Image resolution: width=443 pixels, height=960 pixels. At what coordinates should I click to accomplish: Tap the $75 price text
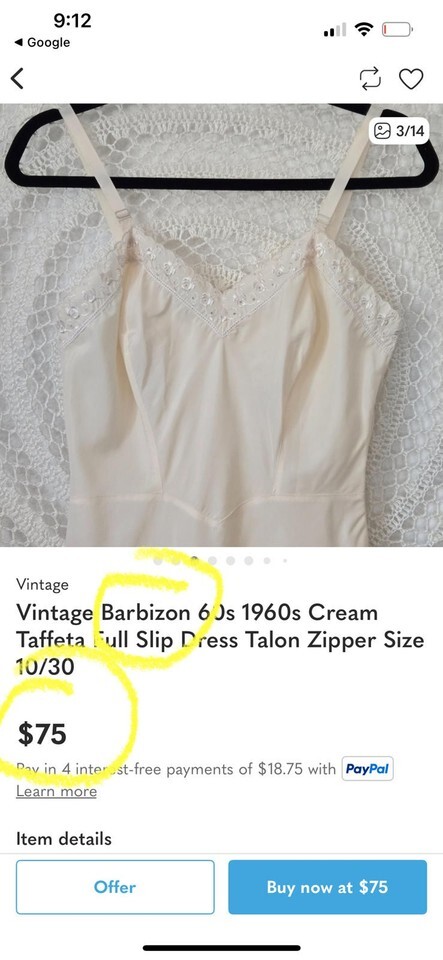(x=42, y=734)
